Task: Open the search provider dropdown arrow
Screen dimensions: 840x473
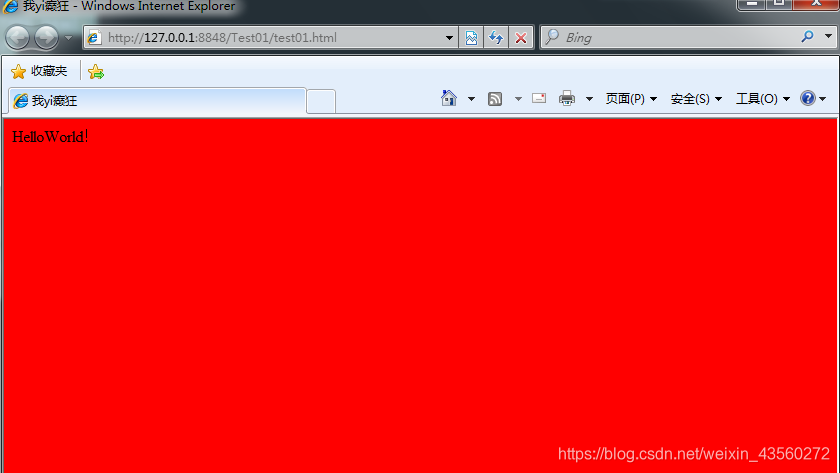Action: 828,37
